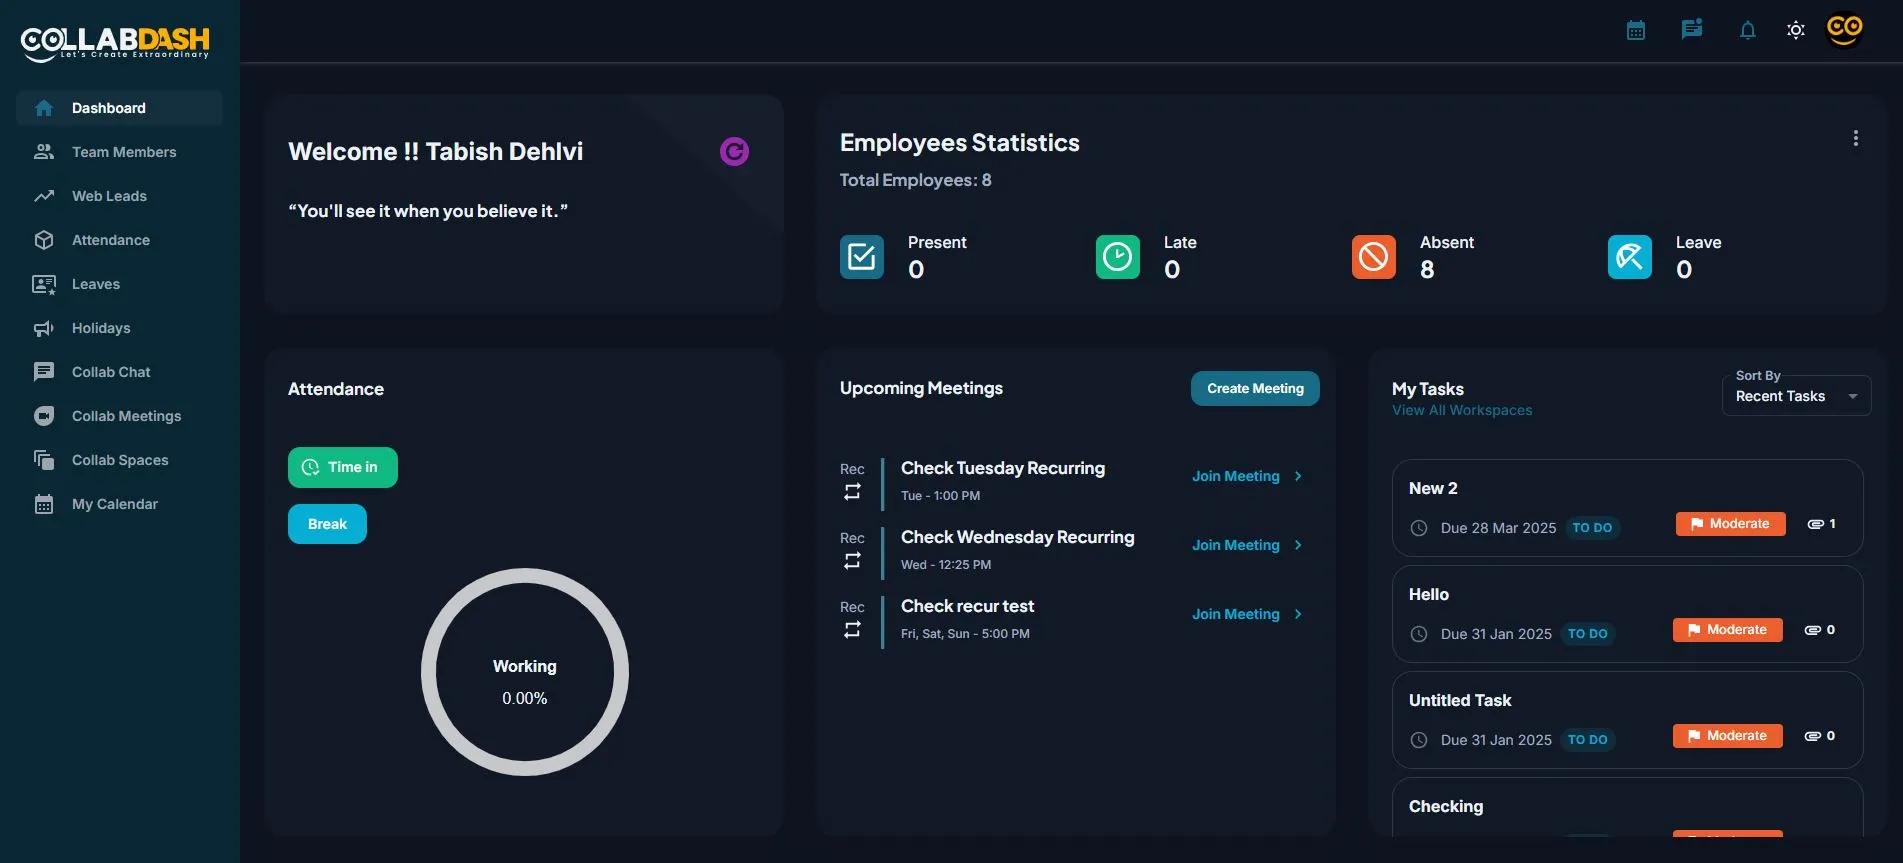Click the Time in button

point(343,467)
